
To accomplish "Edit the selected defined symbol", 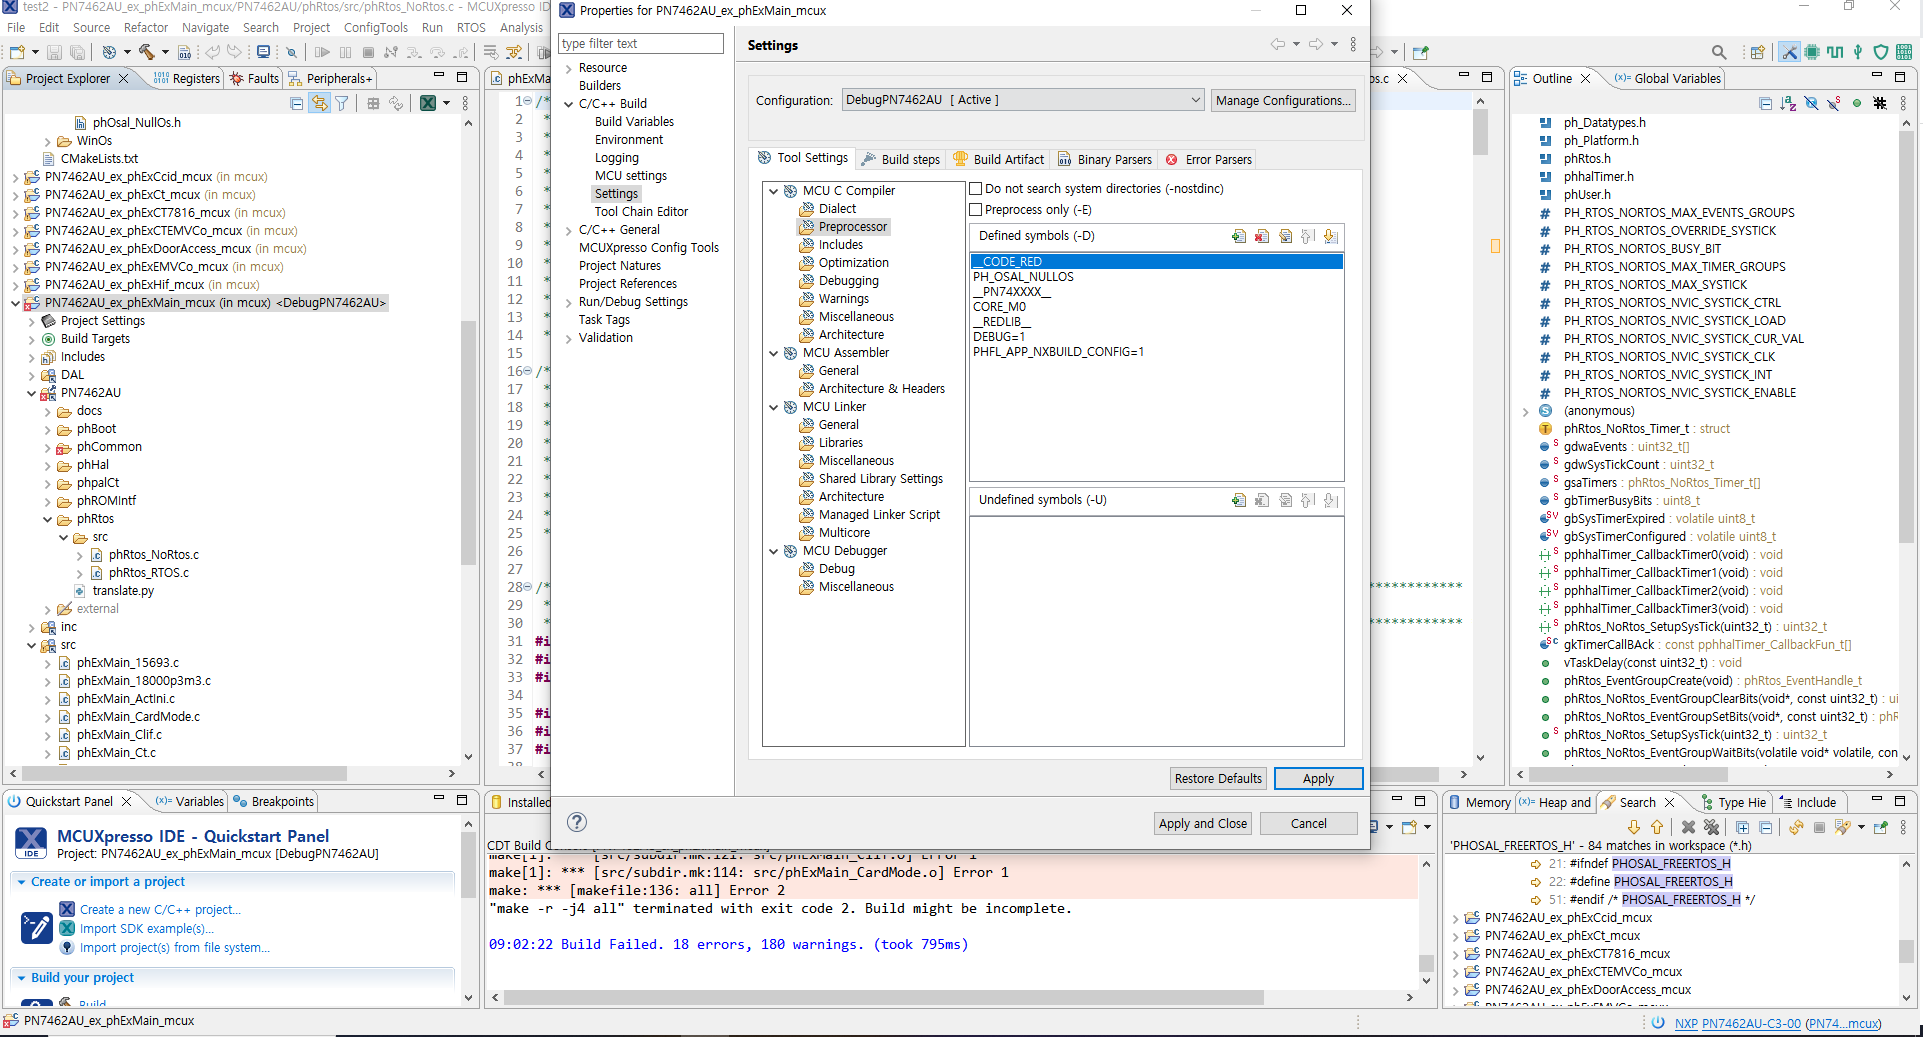I will 1285,237.
